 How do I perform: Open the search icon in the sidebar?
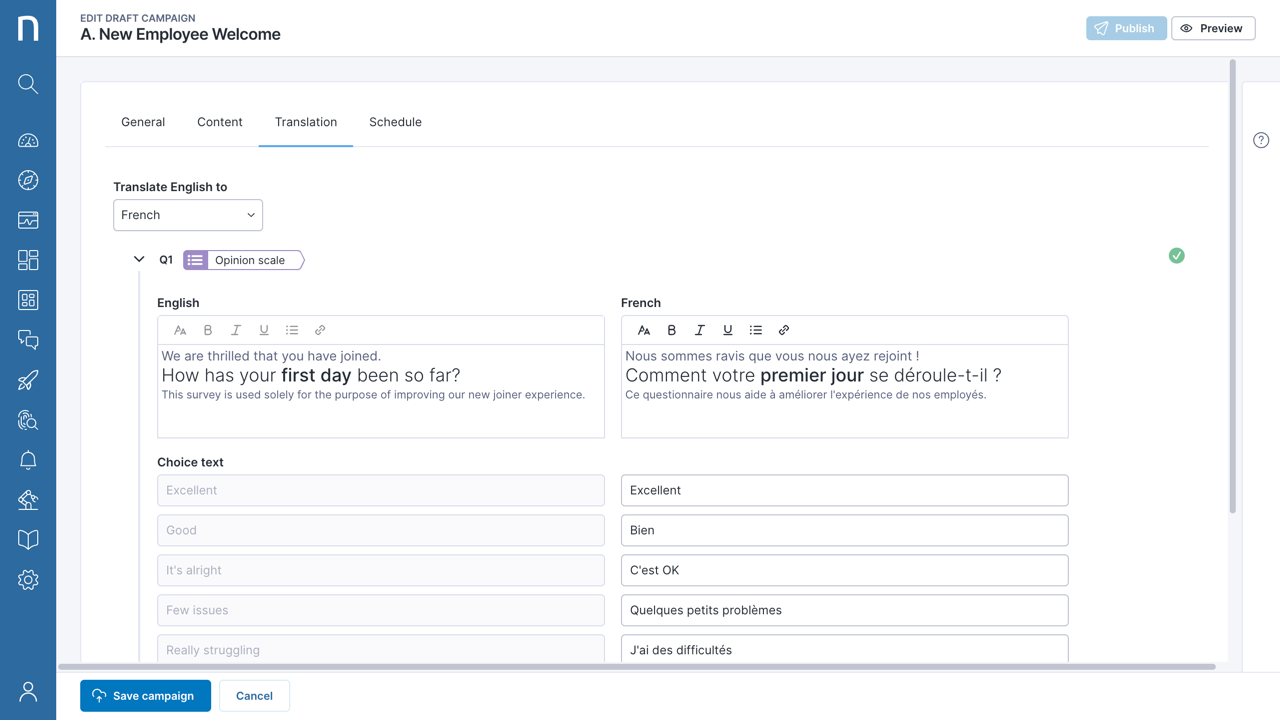pos(27,84)
